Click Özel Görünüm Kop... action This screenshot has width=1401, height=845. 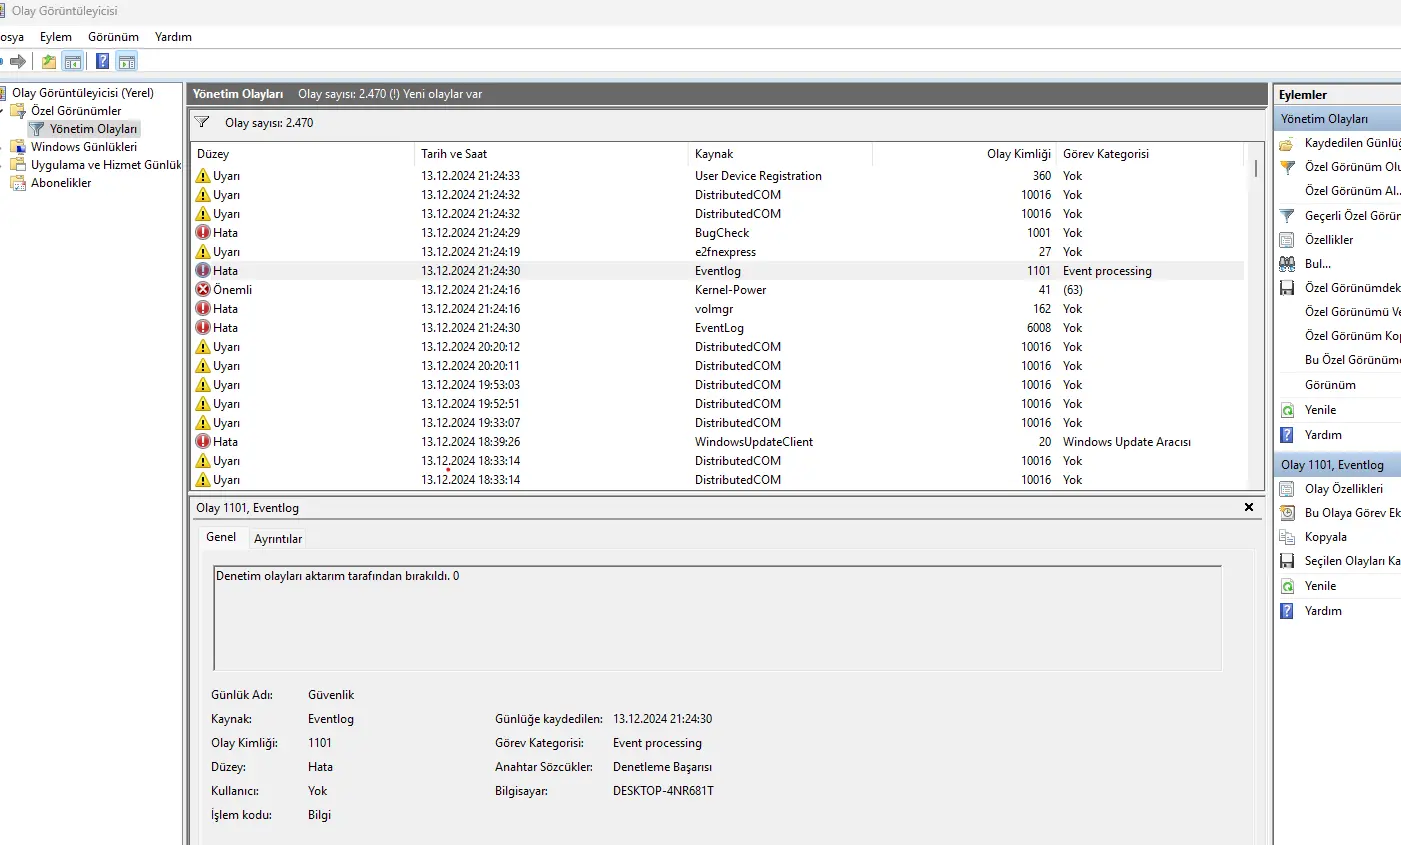point(1352,336)
